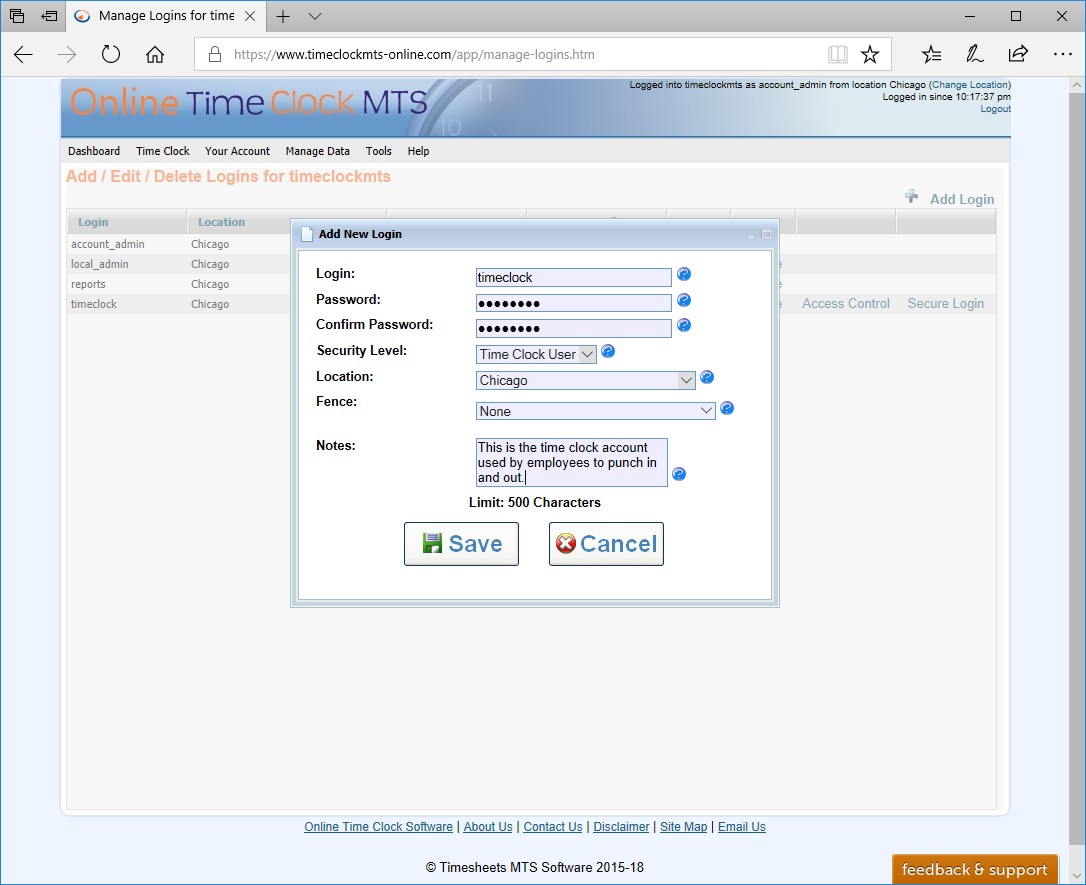
Task: Open the Time Clock menu
Action: point(163,151)
